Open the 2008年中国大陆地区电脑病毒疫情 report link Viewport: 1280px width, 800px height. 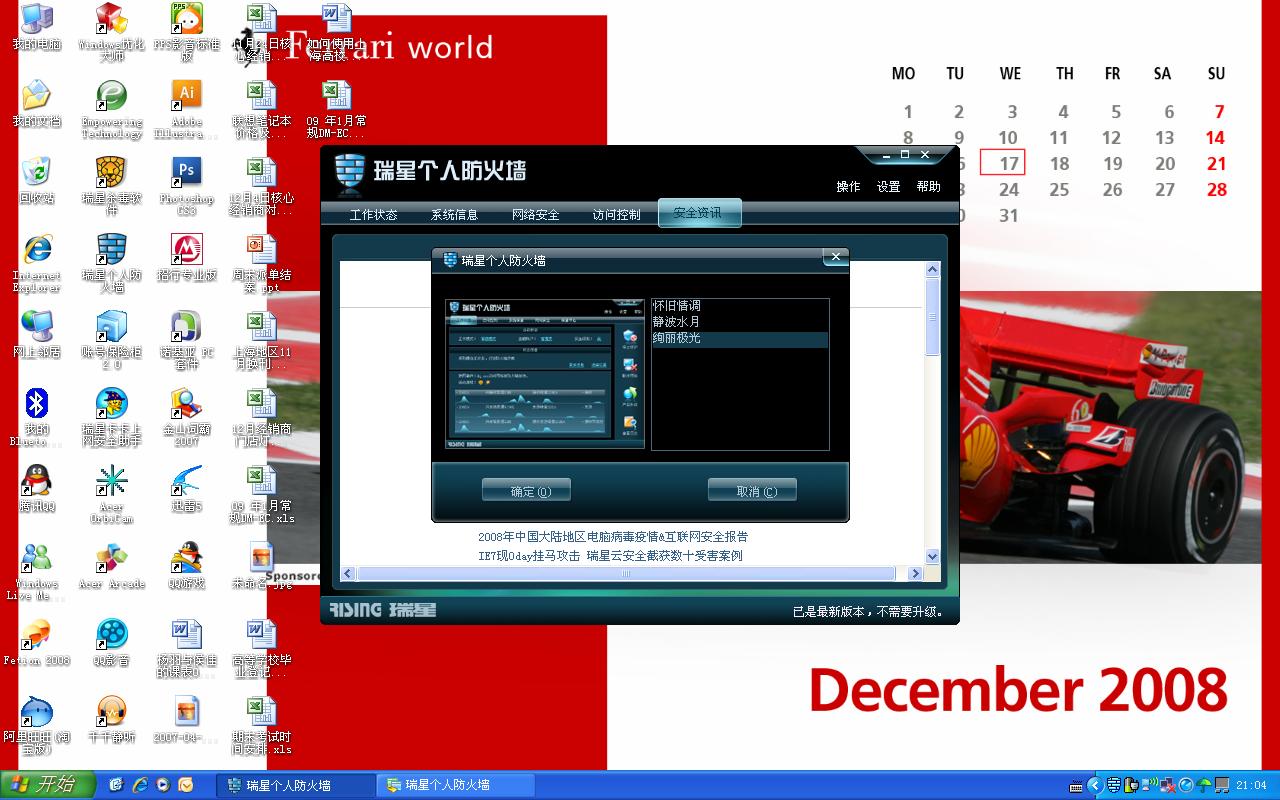point(613,537)
